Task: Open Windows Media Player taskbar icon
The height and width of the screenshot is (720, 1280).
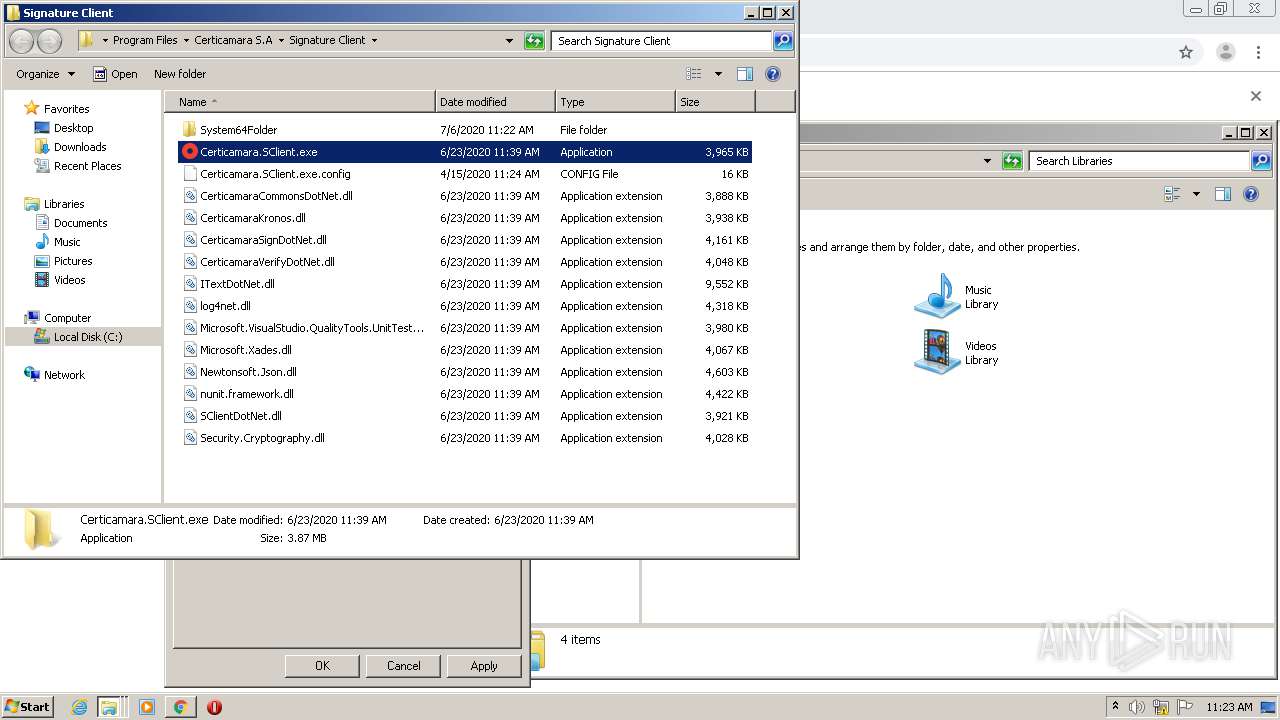Action: [147, 707]
